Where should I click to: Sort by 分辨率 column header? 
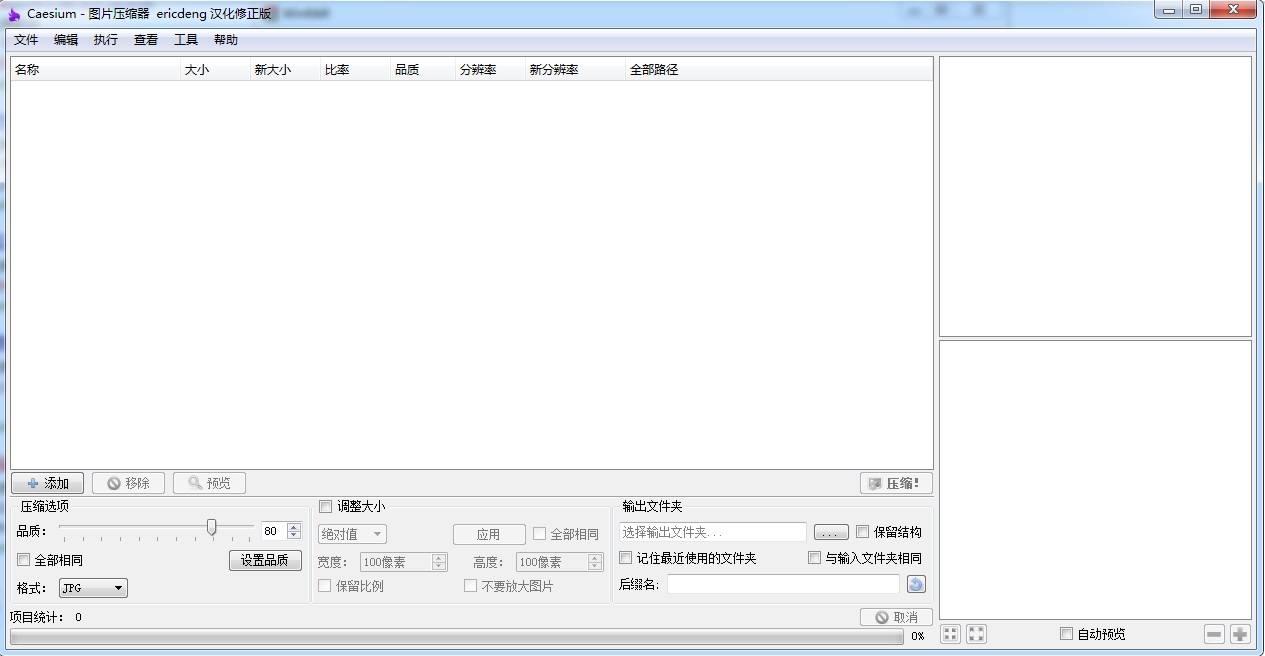tap(490, 70)
